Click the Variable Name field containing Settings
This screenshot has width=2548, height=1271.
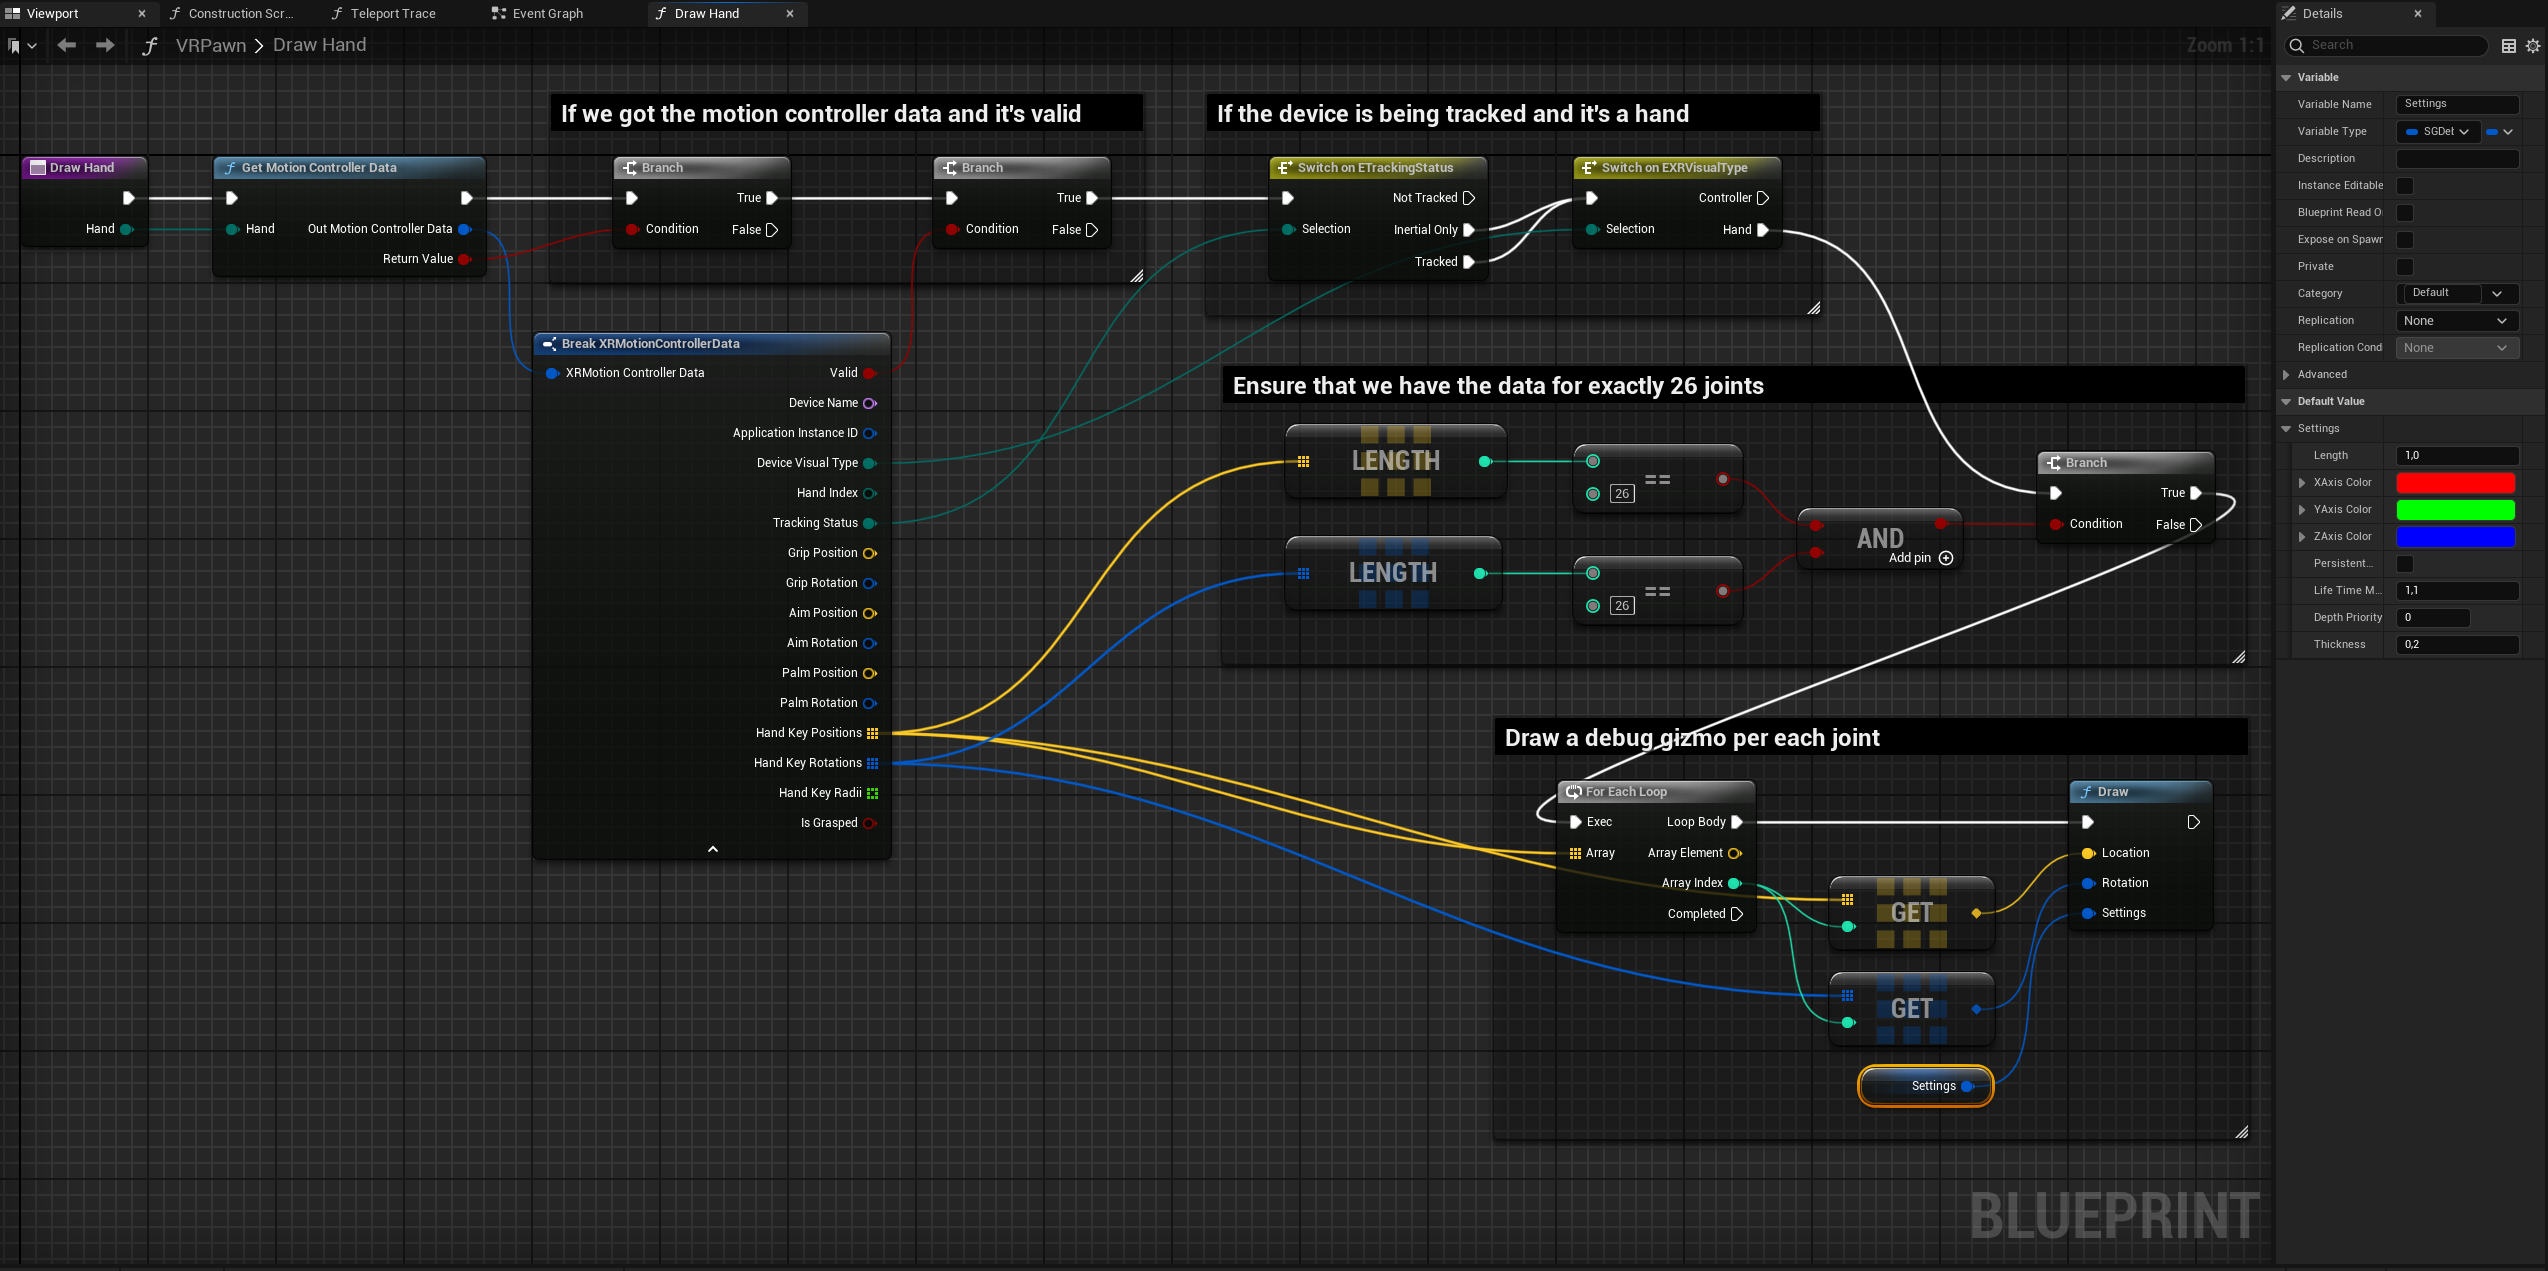pos(2457,103)
